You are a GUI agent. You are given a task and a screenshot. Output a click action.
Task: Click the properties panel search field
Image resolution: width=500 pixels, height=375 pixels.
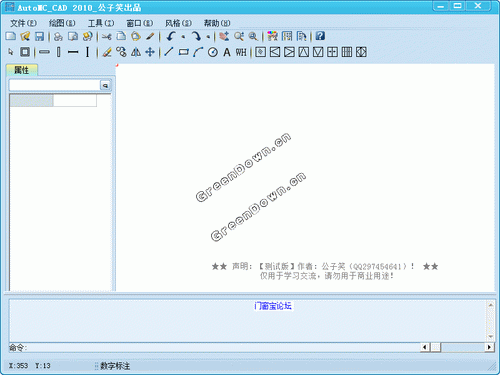[55, 85]
